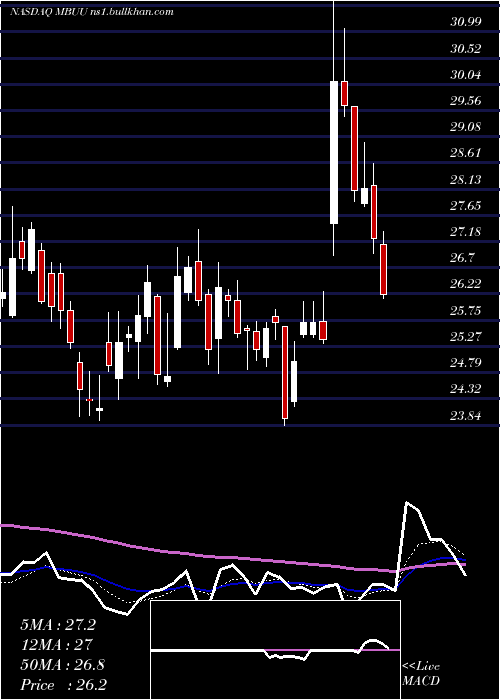
Task: Click the 28.13 price axis label
Action: (x=466, y=179)
